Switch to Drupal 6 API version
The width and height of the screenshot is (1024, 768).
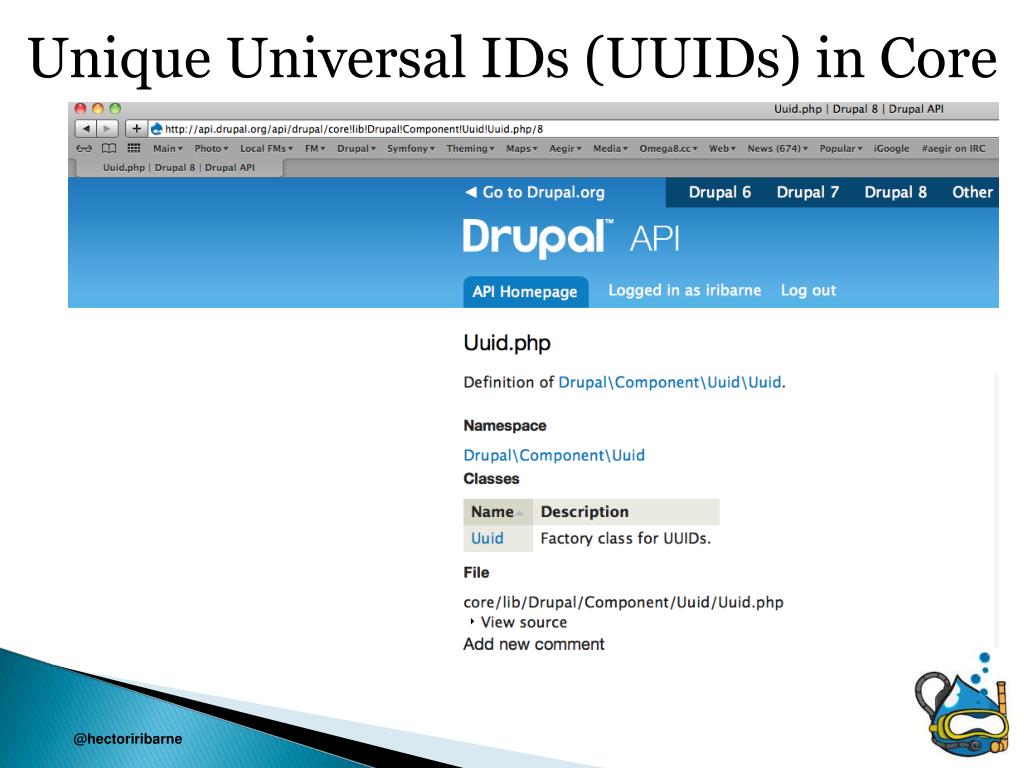[x=720, y=192]
